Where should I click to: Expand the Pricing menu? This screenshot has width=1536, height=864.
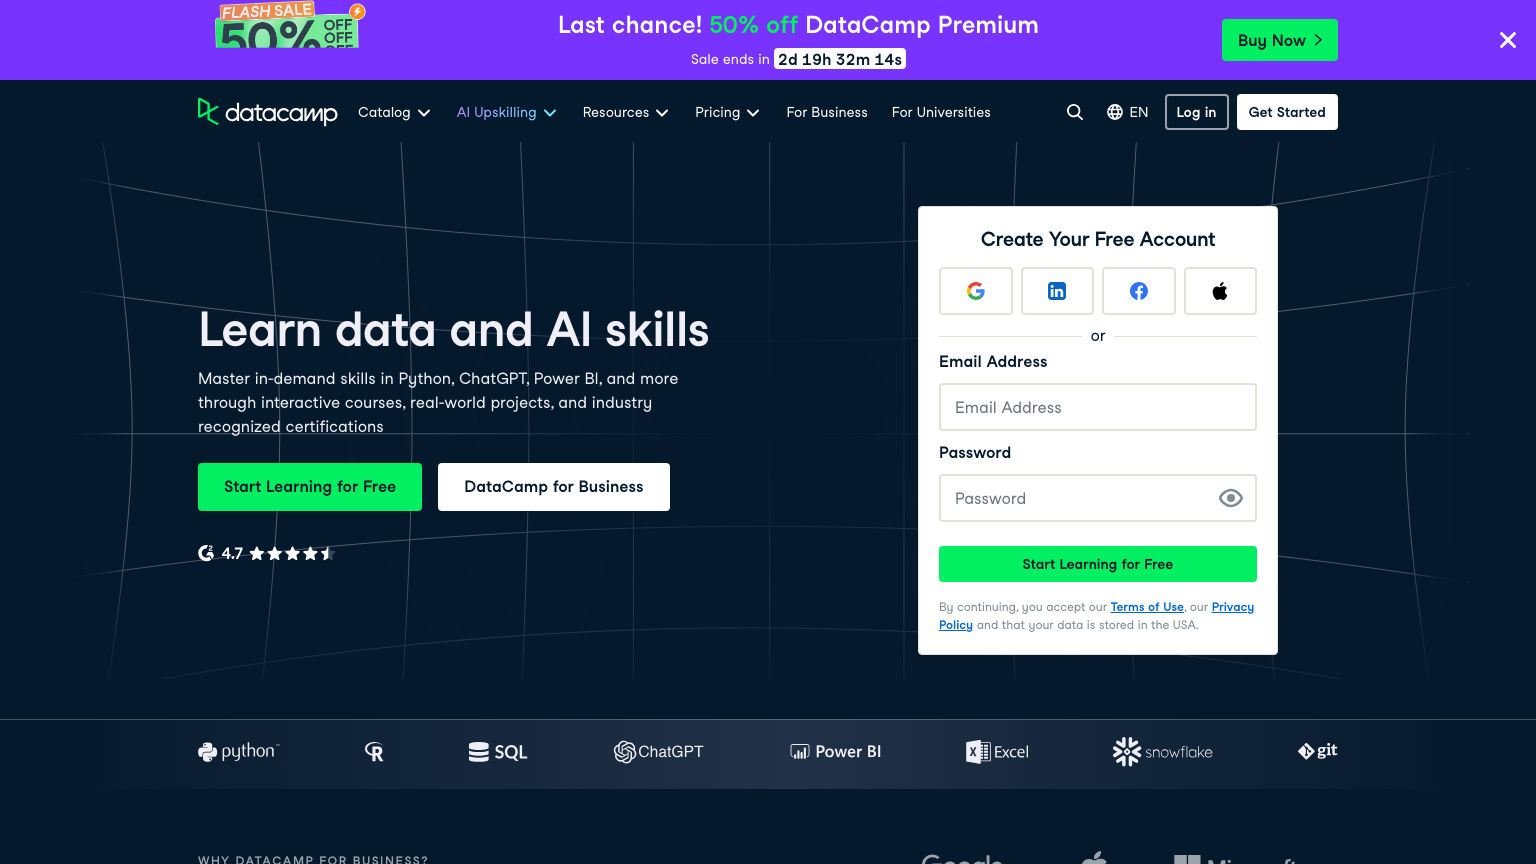point(728,112)
